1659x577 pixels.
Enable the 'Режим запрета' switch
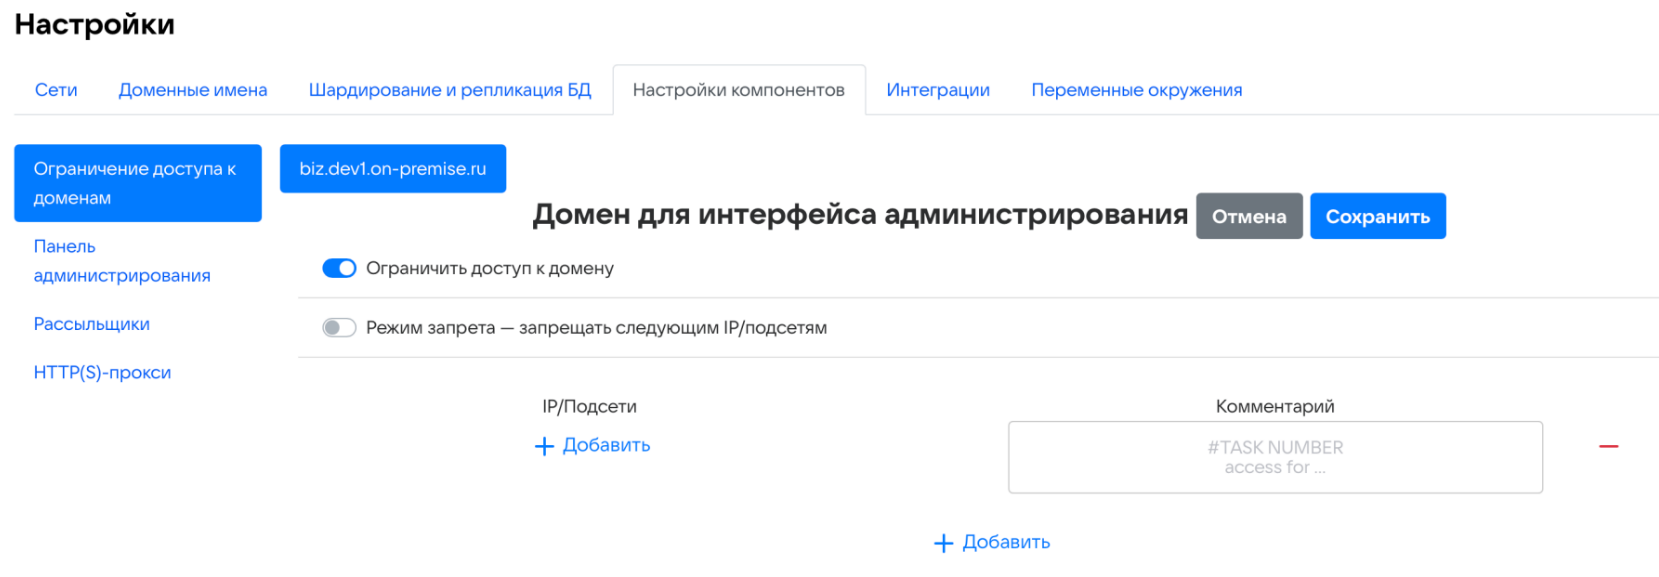point(339,328)
